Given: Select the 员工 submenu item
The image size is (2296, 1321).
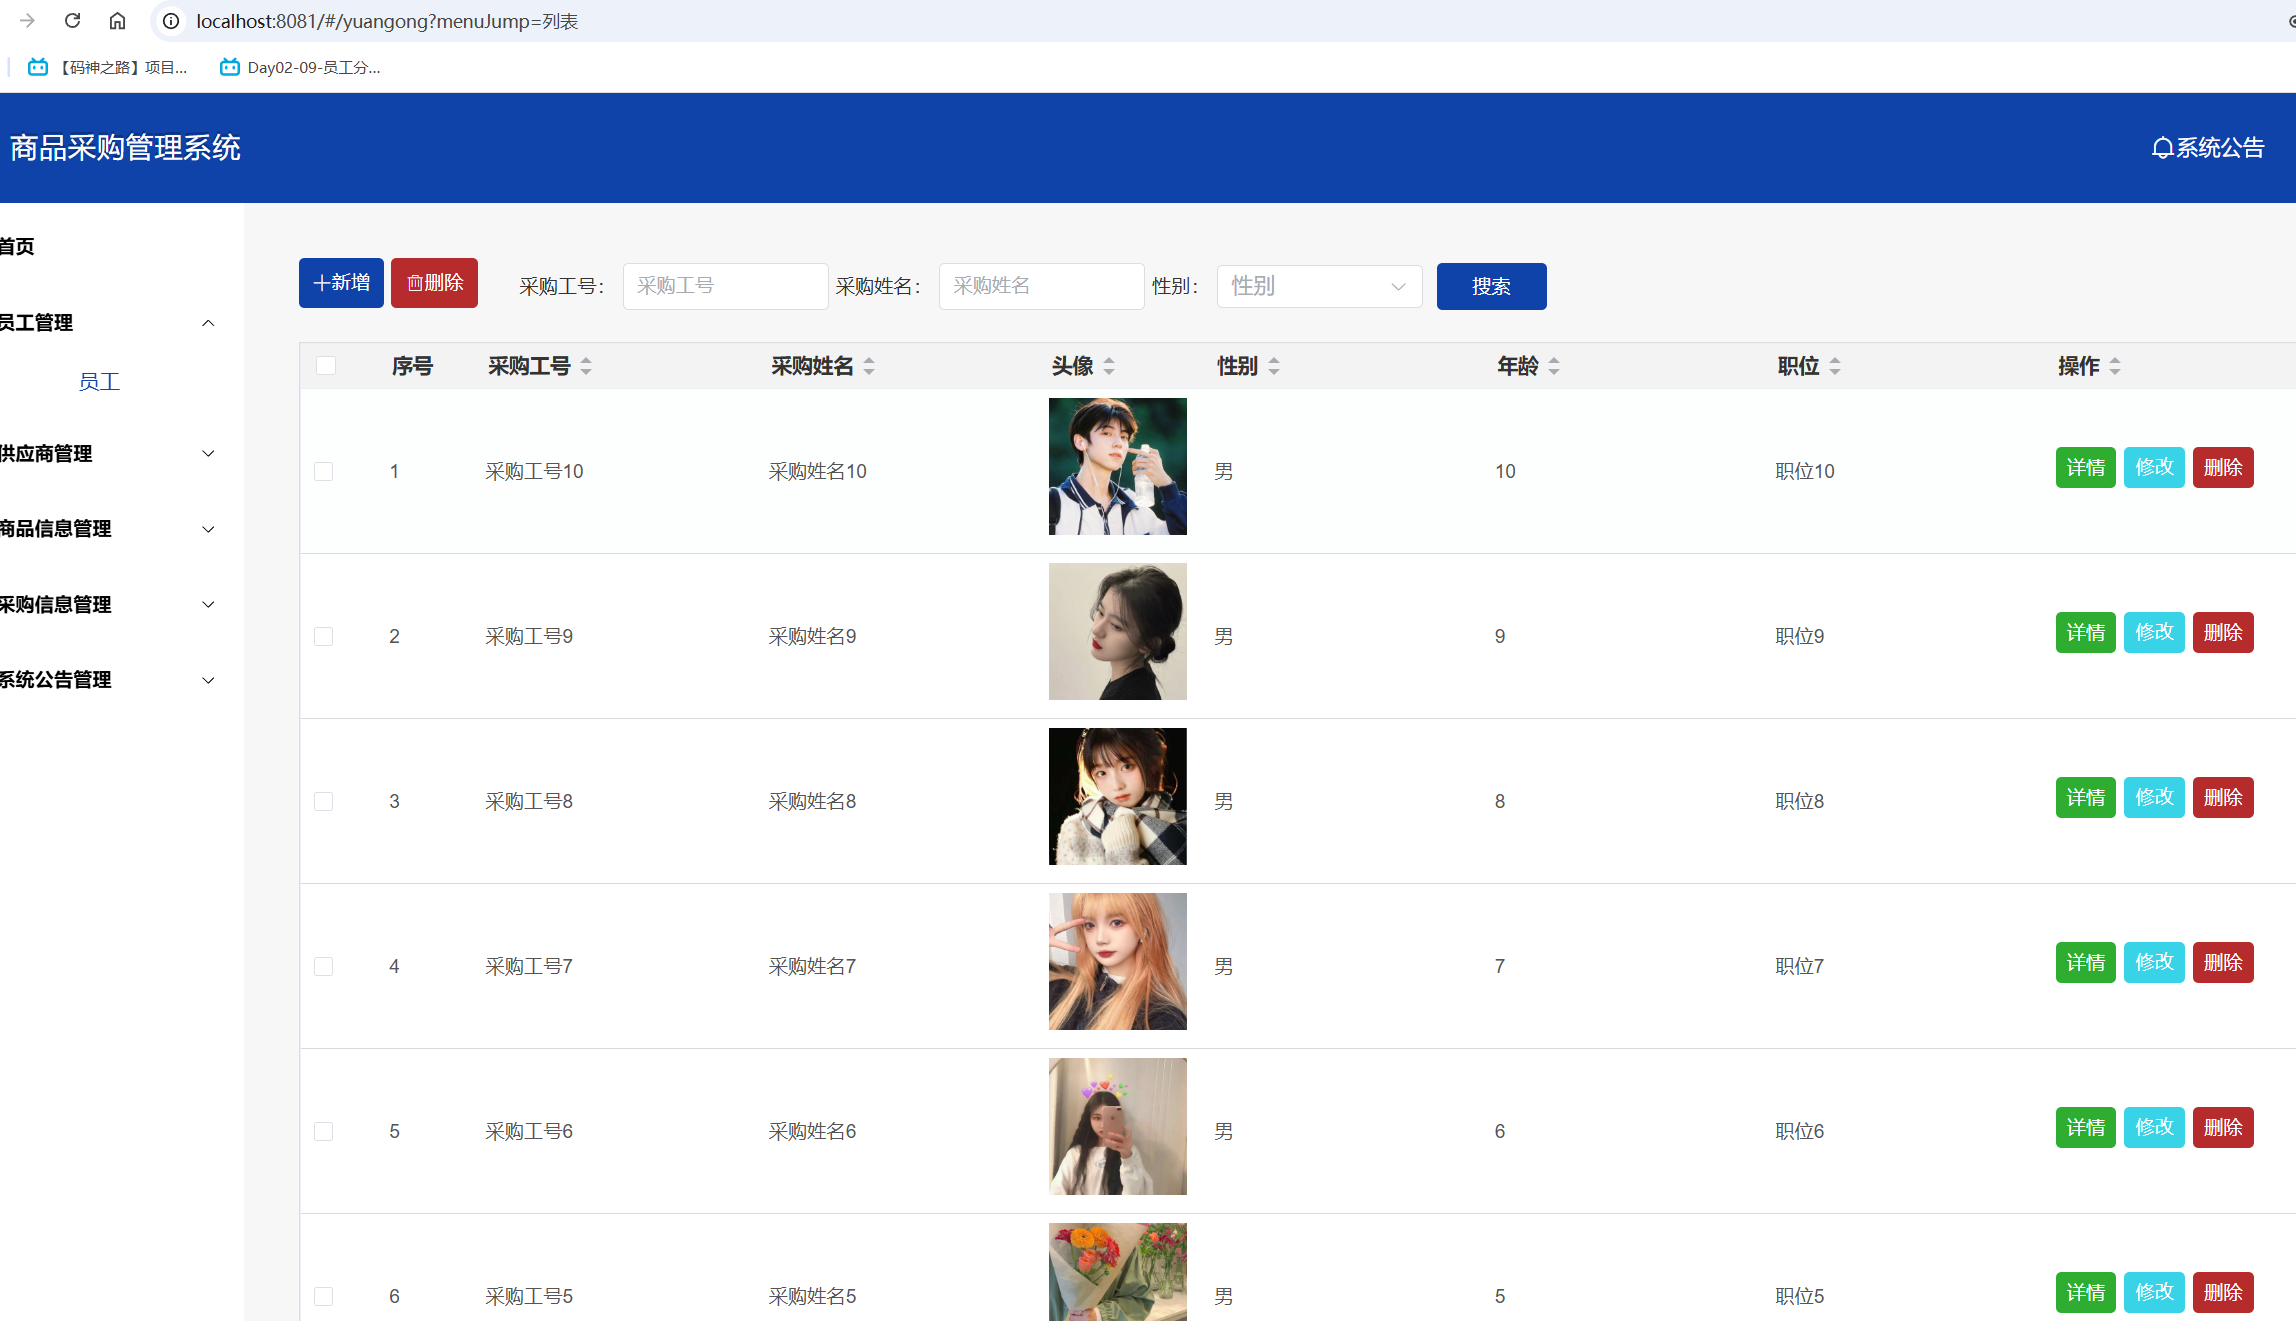Looking at the screenshot, I should tap(99, 382).
